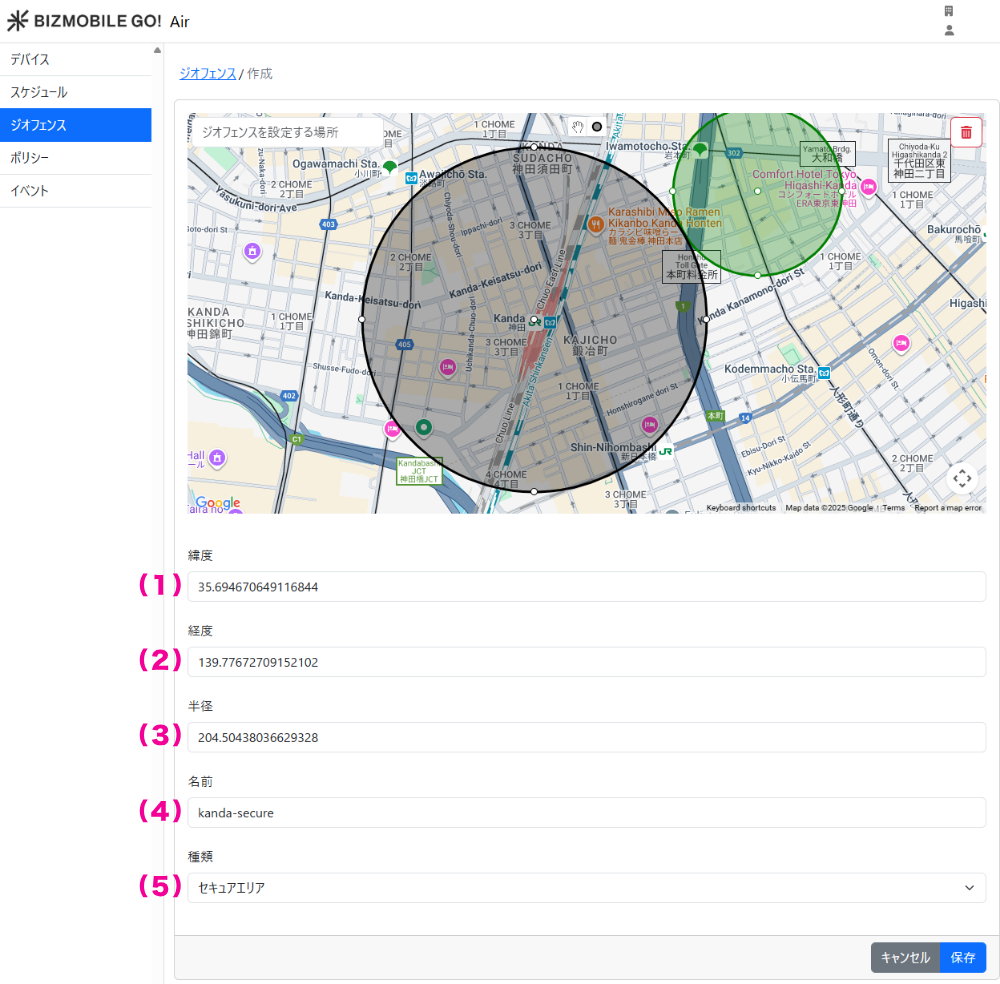This screenshot has width=1000, height=984.
Task: Select the ポリシー sidebar item
Action: [75, 158]
